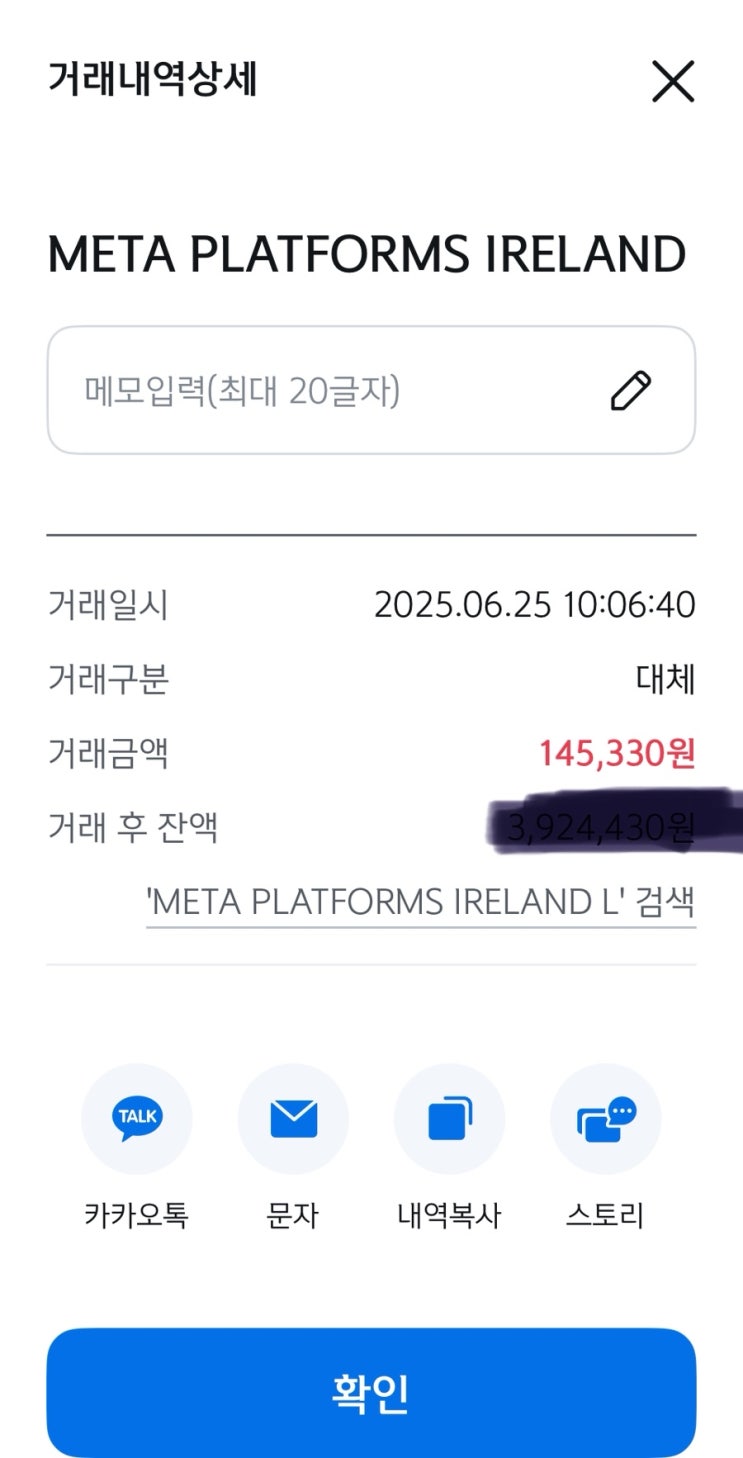Tap the scribbled-out balance amount

(600, 828)
